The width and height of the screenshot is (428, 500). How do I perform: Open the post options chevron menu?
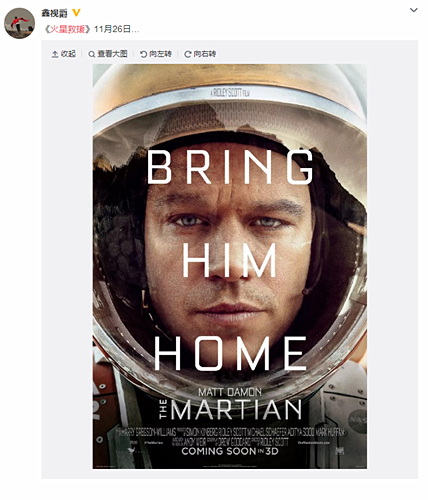coord(414,10)
